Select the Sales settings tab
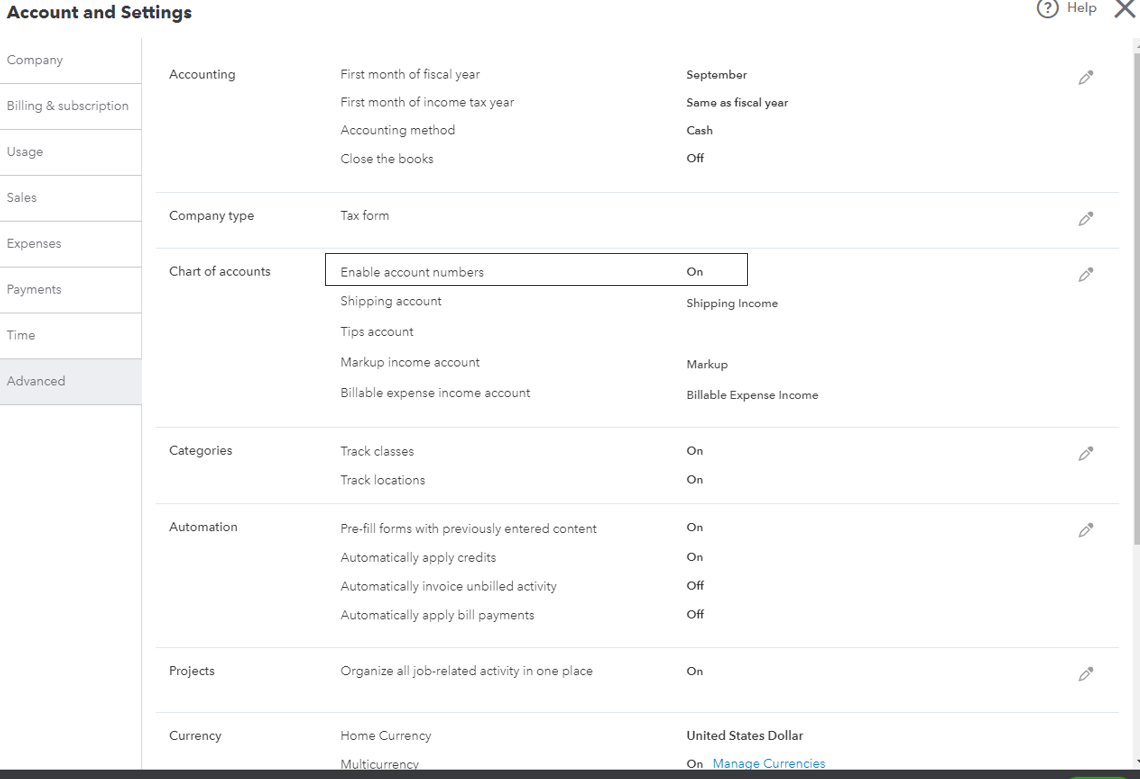1140x779 pixels. (x=22, y=198)
